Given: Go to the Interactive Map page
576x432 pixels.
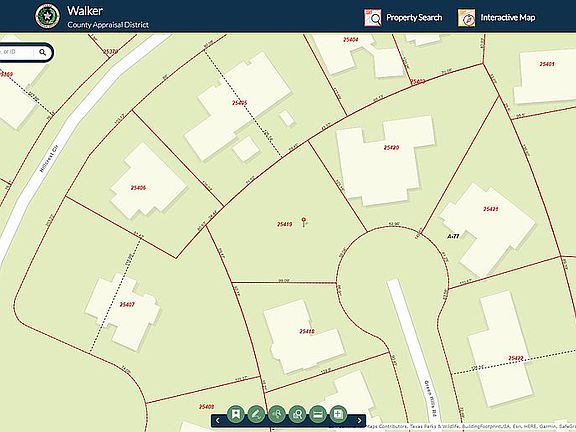Looking at the screenshot, I should click(508, 18).
